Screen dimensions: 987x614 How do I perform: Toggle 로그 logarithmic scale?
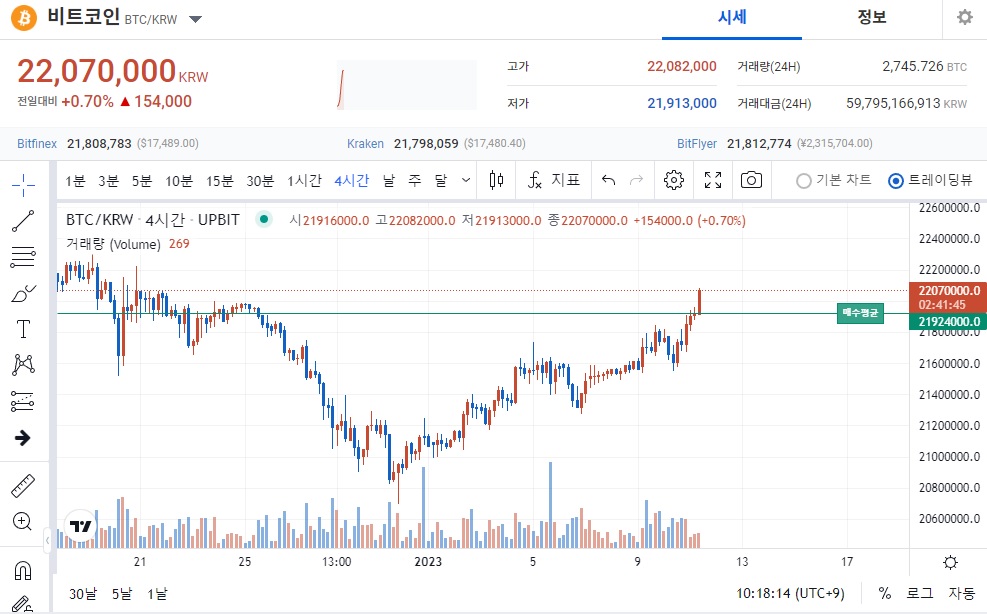pos(919,593)
